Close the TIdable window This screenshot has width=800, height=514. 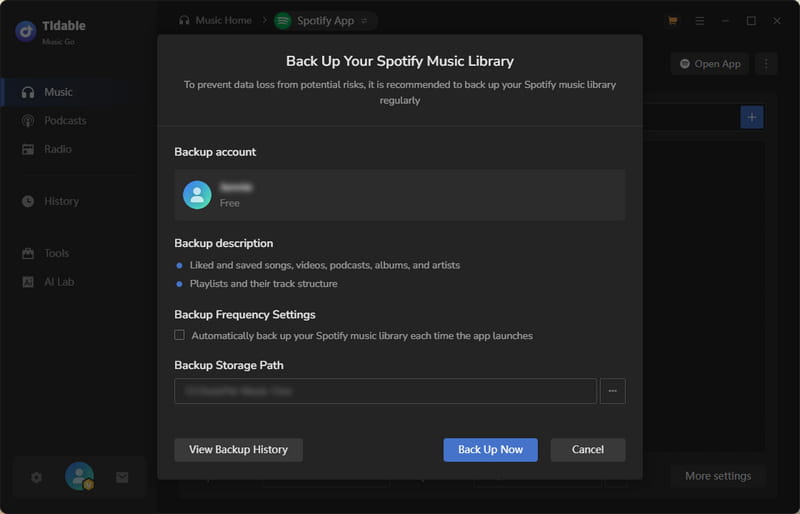point(777,20)
